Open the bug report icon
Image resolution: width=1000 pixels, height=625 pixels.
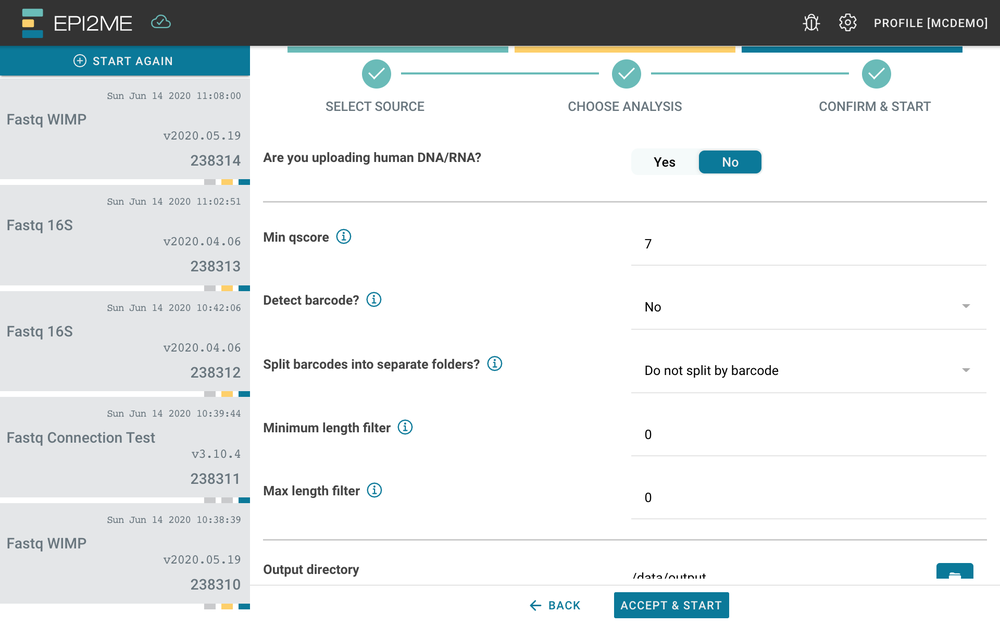point(811,23)
